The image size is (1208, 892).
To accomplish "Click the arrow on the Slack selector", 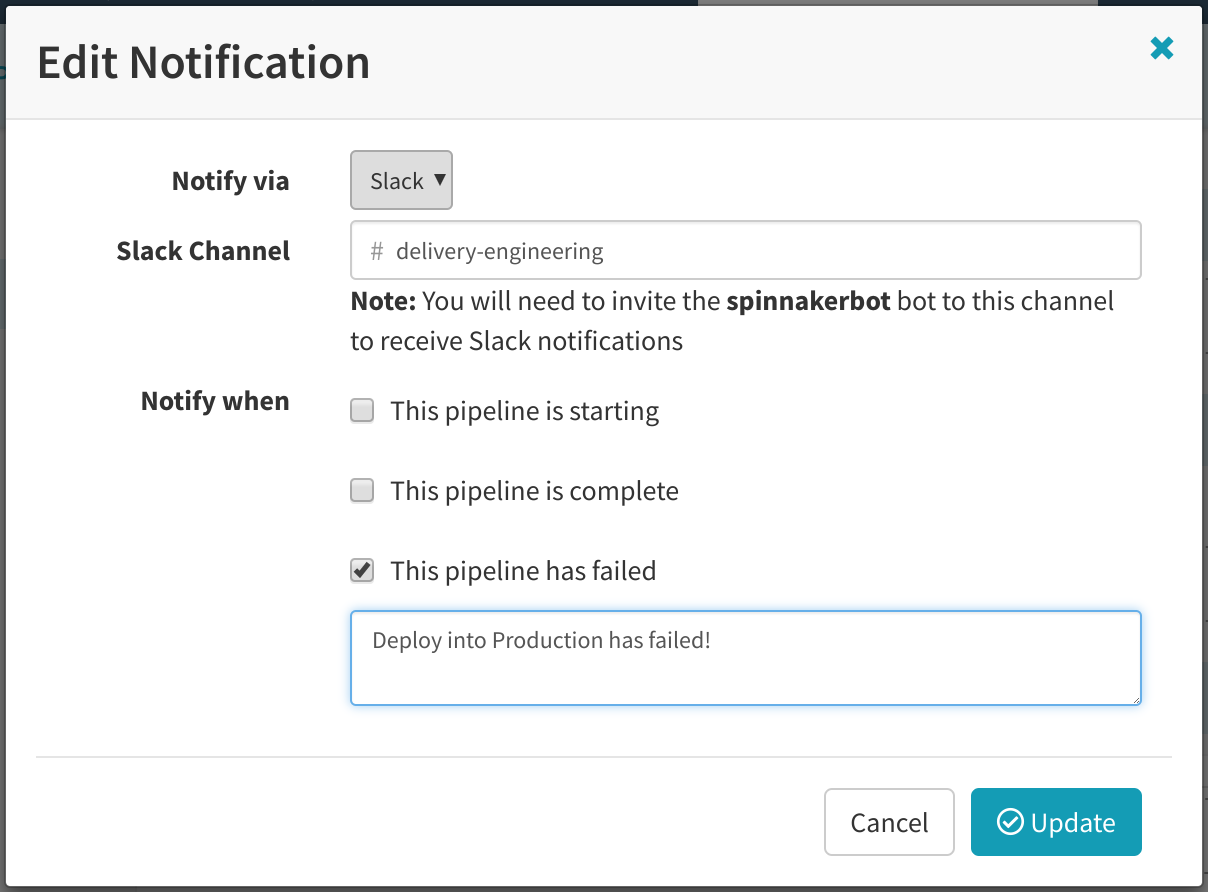I will tap(439, 180).
